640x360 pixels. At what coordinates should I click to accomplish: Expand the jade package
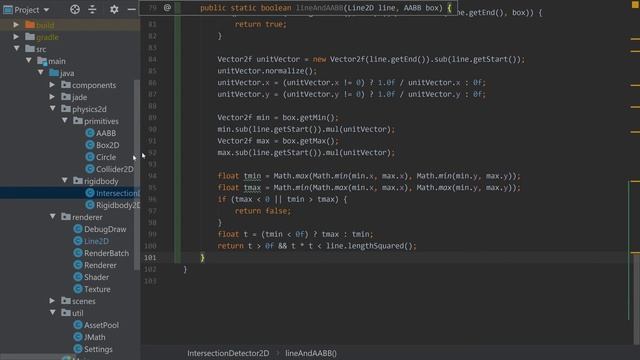(52, 97)
